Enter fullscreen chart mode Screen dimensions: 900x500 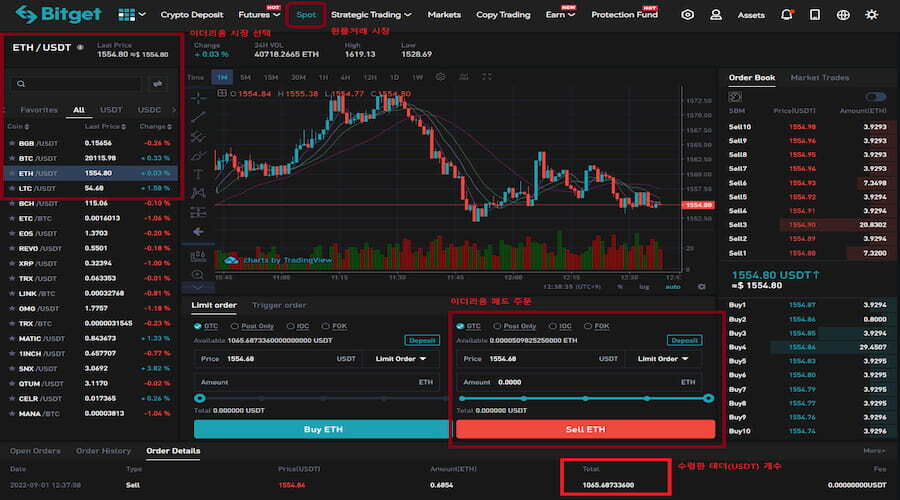click(487, 77)
